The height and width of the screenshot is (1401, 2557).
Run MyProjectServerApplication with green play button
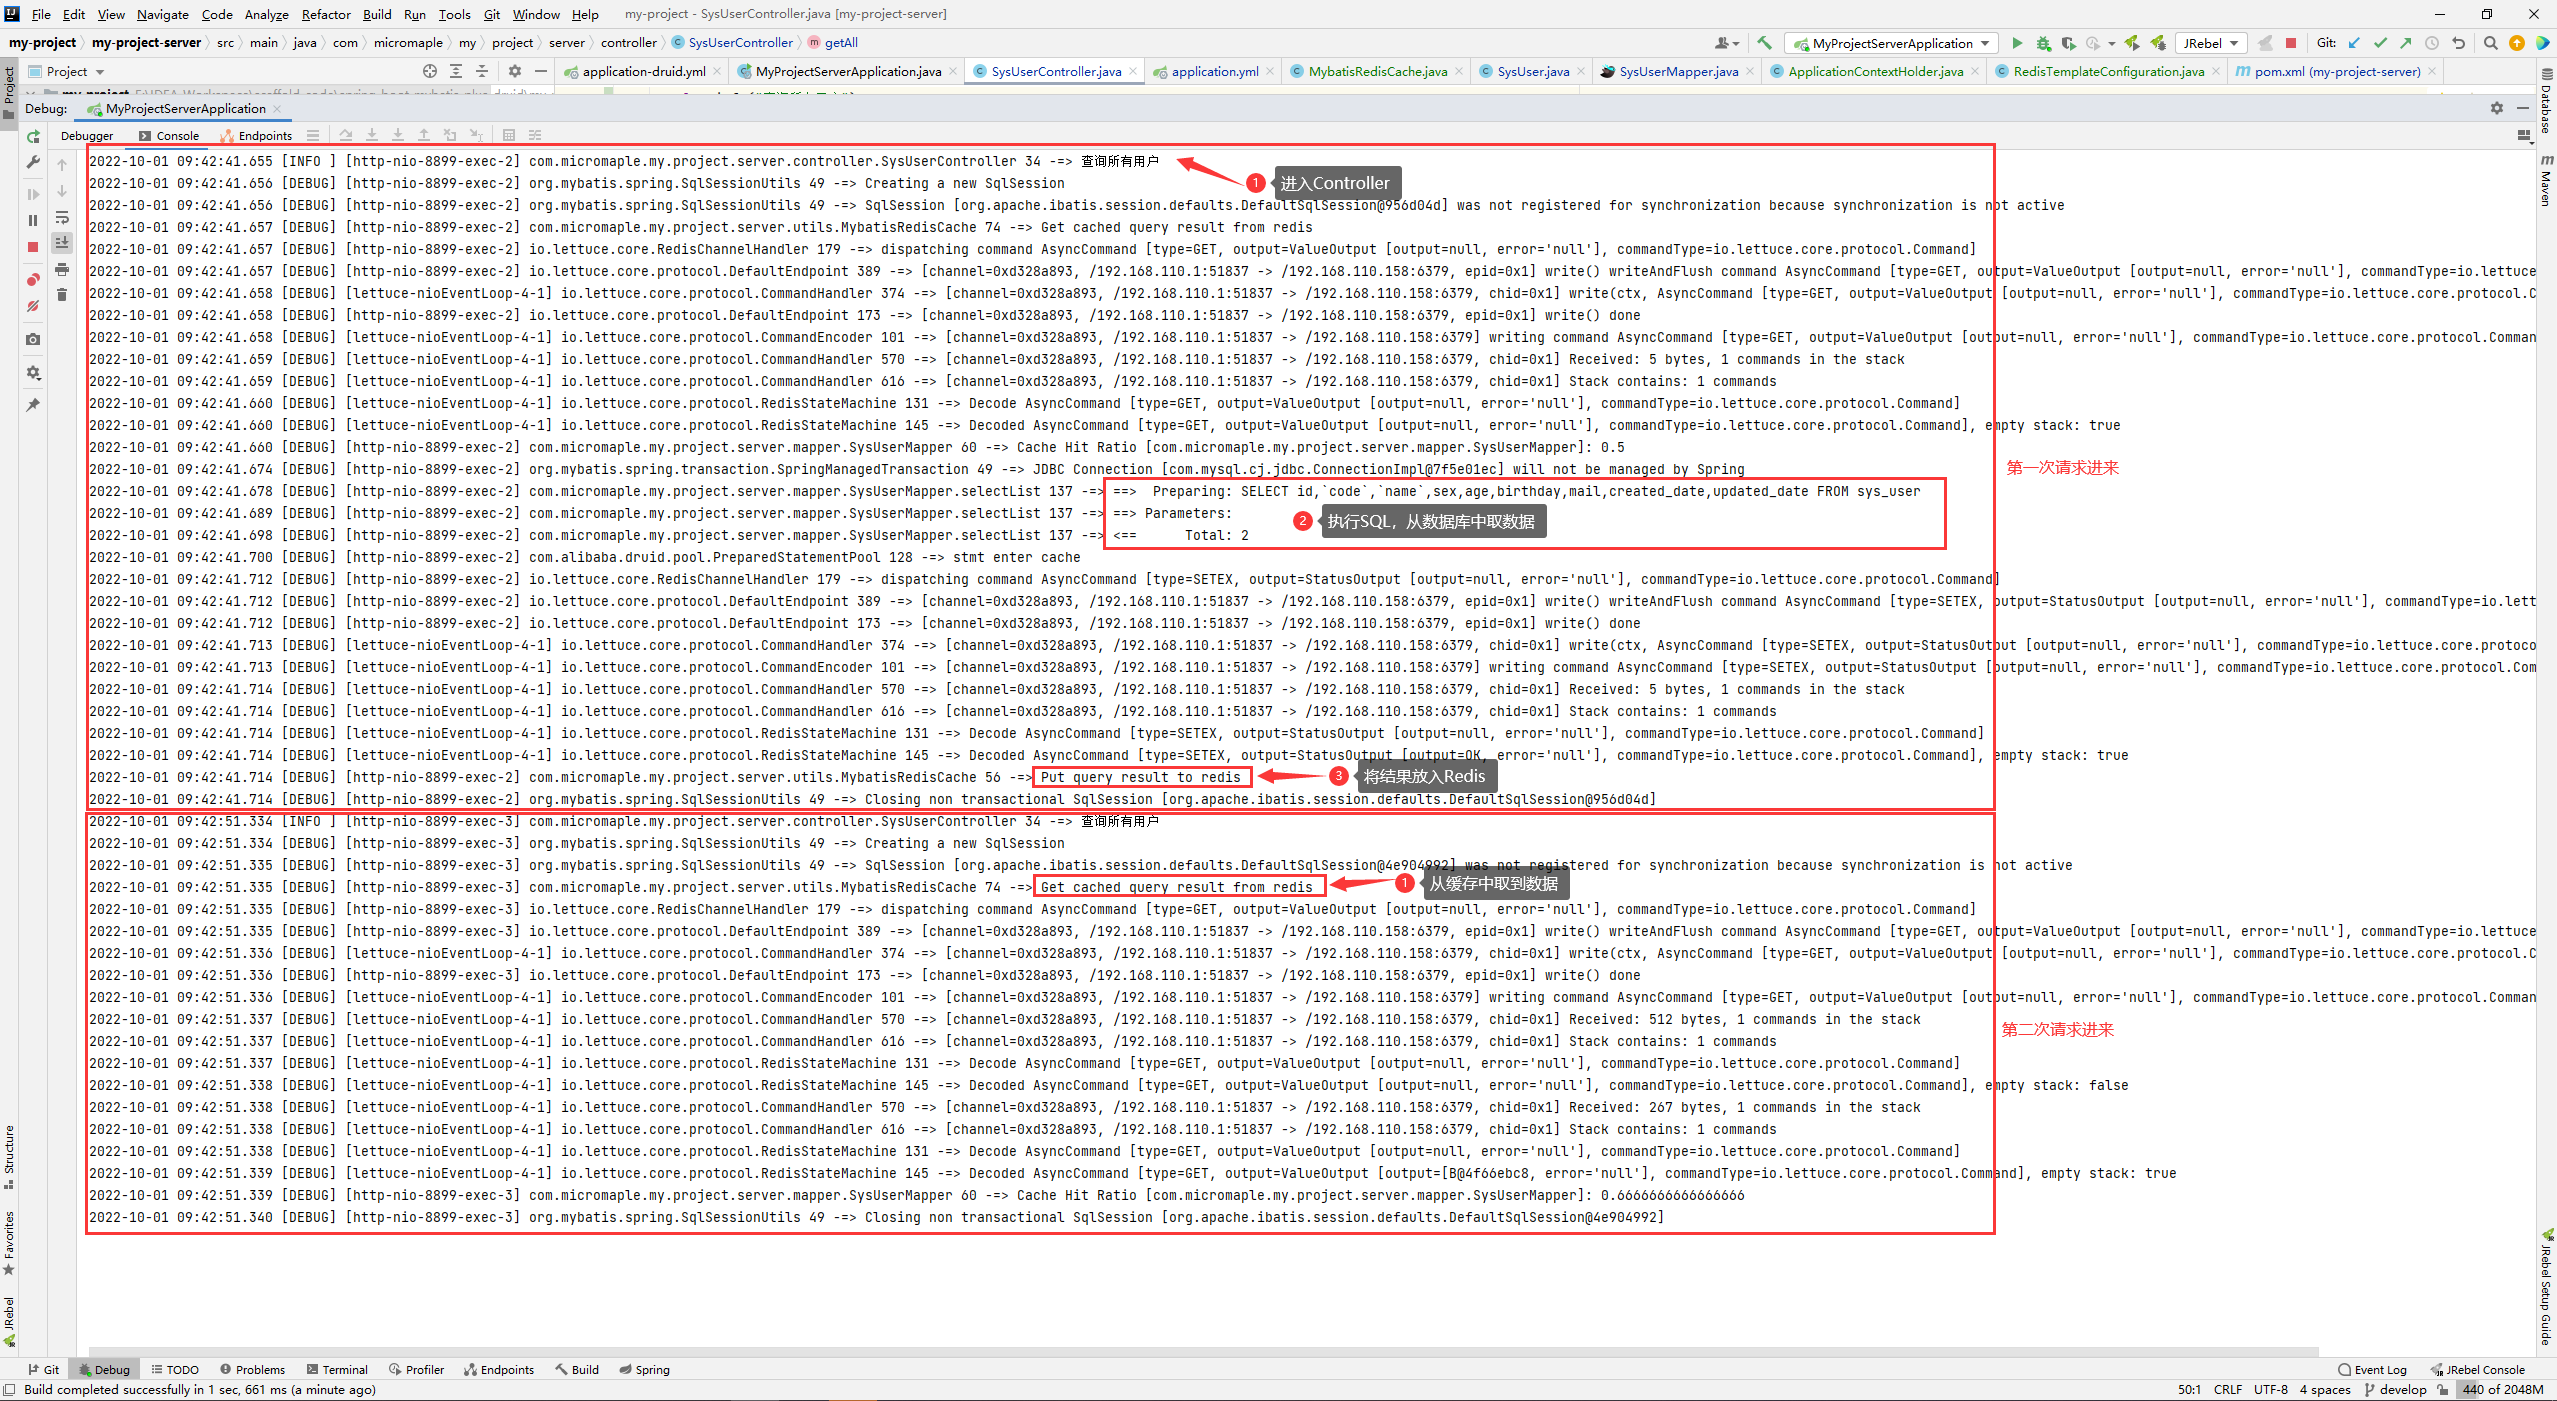point(2017,43)
